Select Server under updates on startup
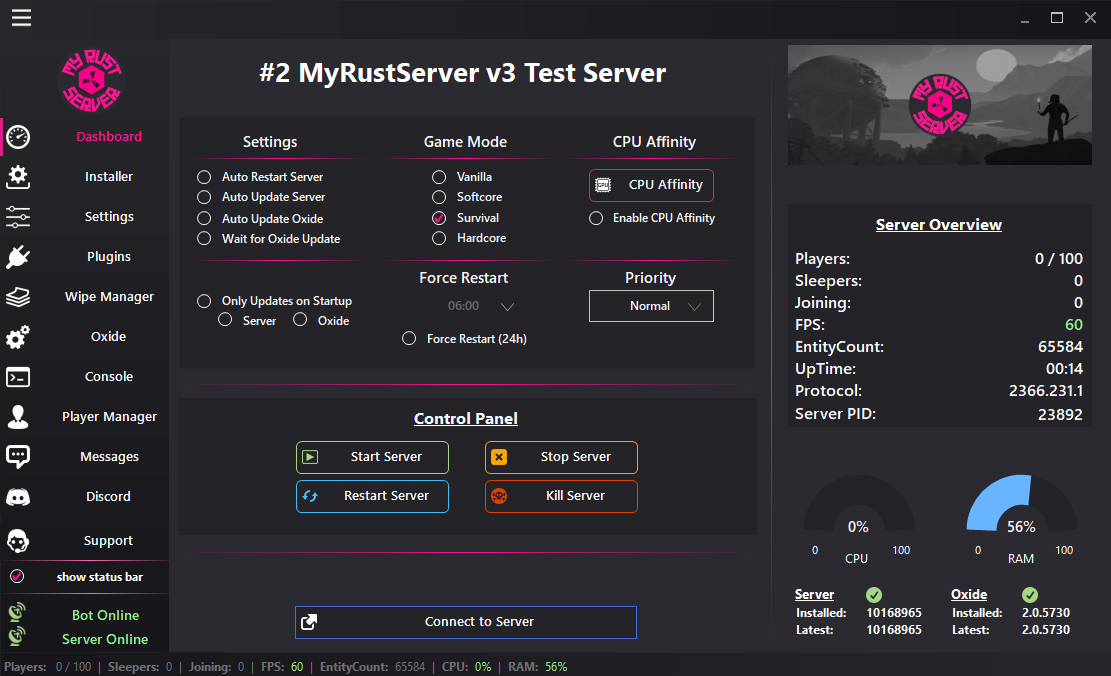Viewport: 1111px width, 676px height. coord(225,320)
